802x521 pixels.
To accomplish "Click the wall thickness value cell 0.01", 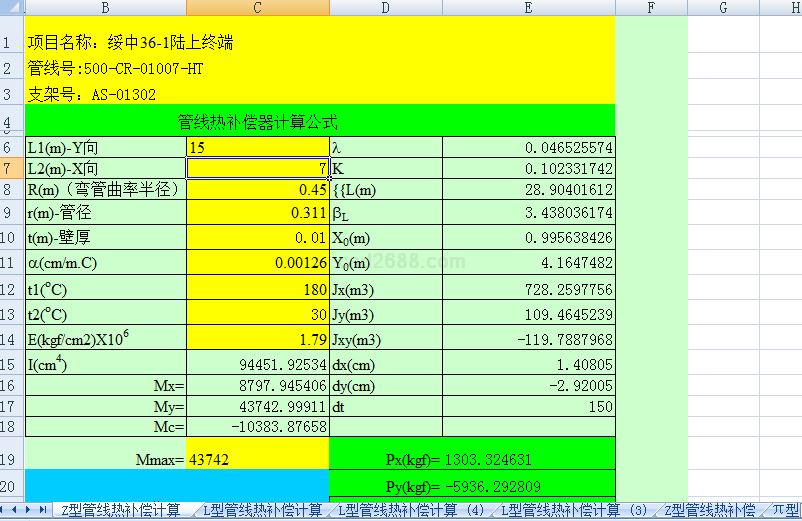I will pyautogui.click(x=257, y=237).
